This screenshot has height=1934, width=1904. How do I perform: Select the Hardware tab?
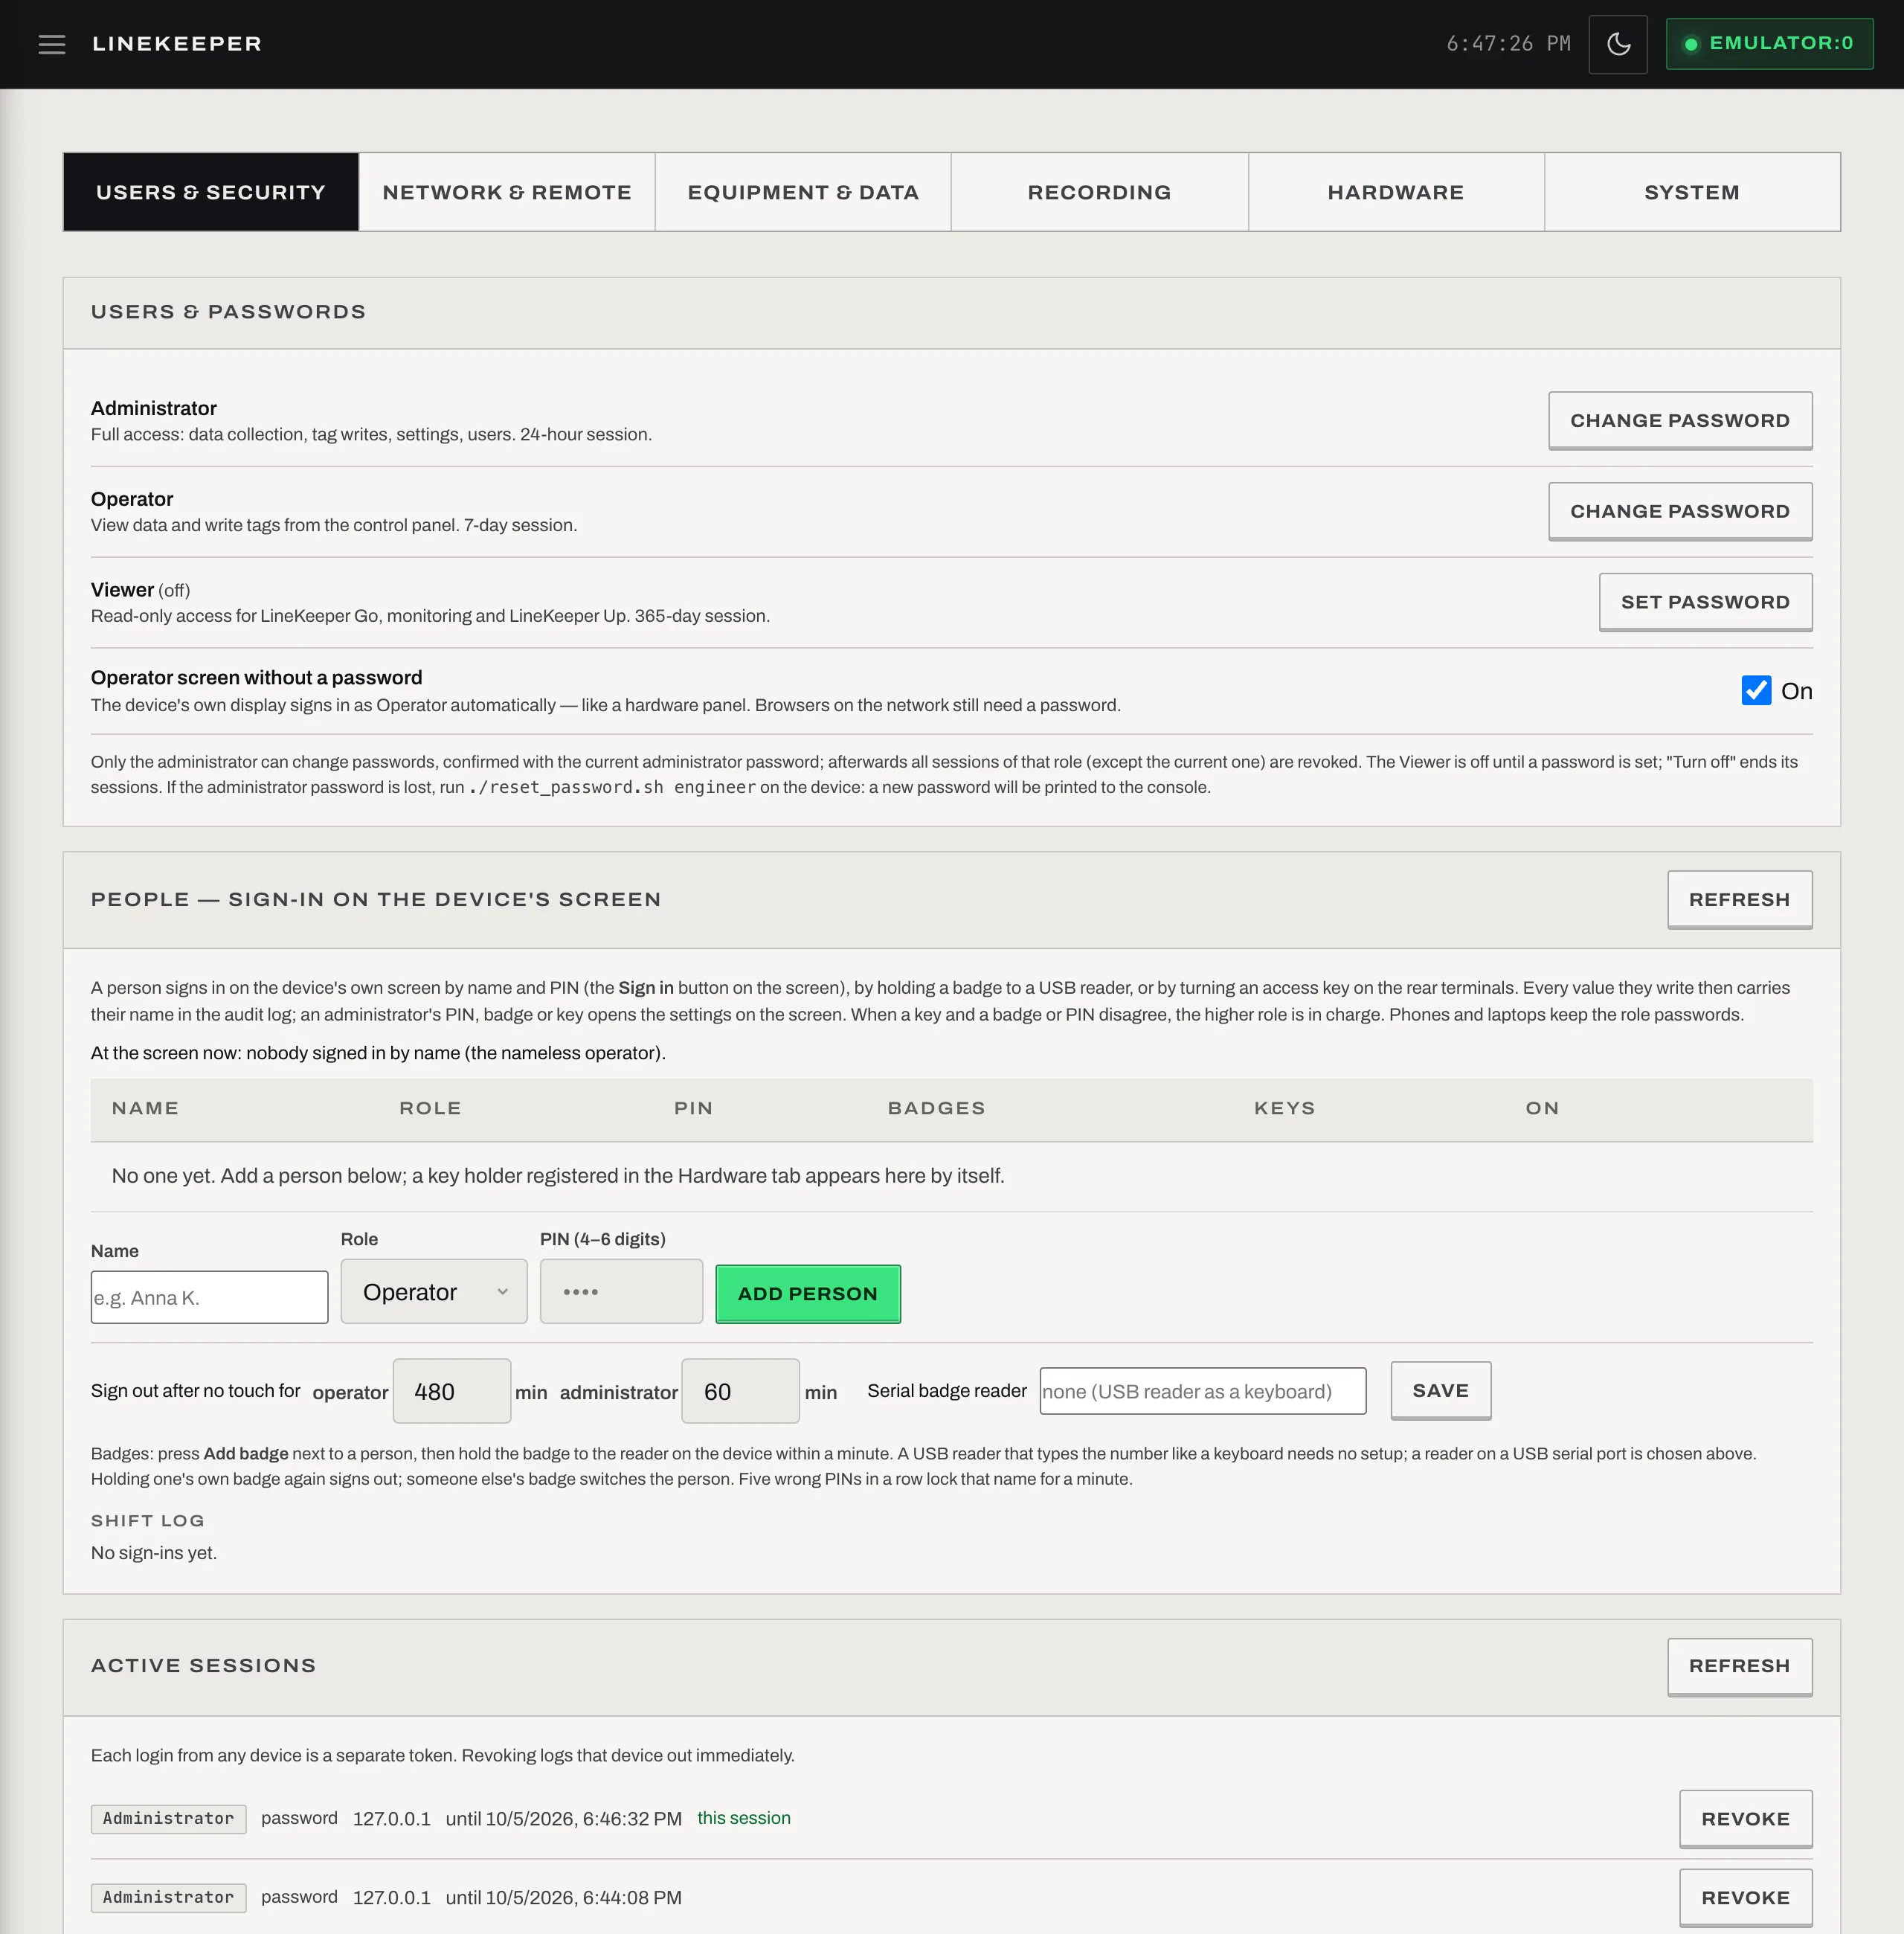click(x=1396, y=192)
